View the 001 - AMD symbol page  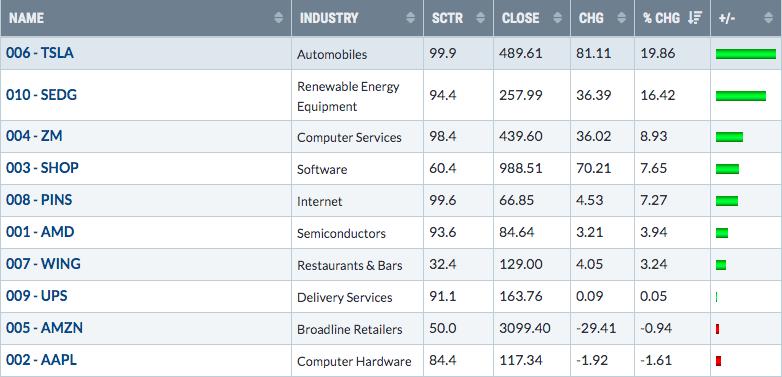(40, 232)
